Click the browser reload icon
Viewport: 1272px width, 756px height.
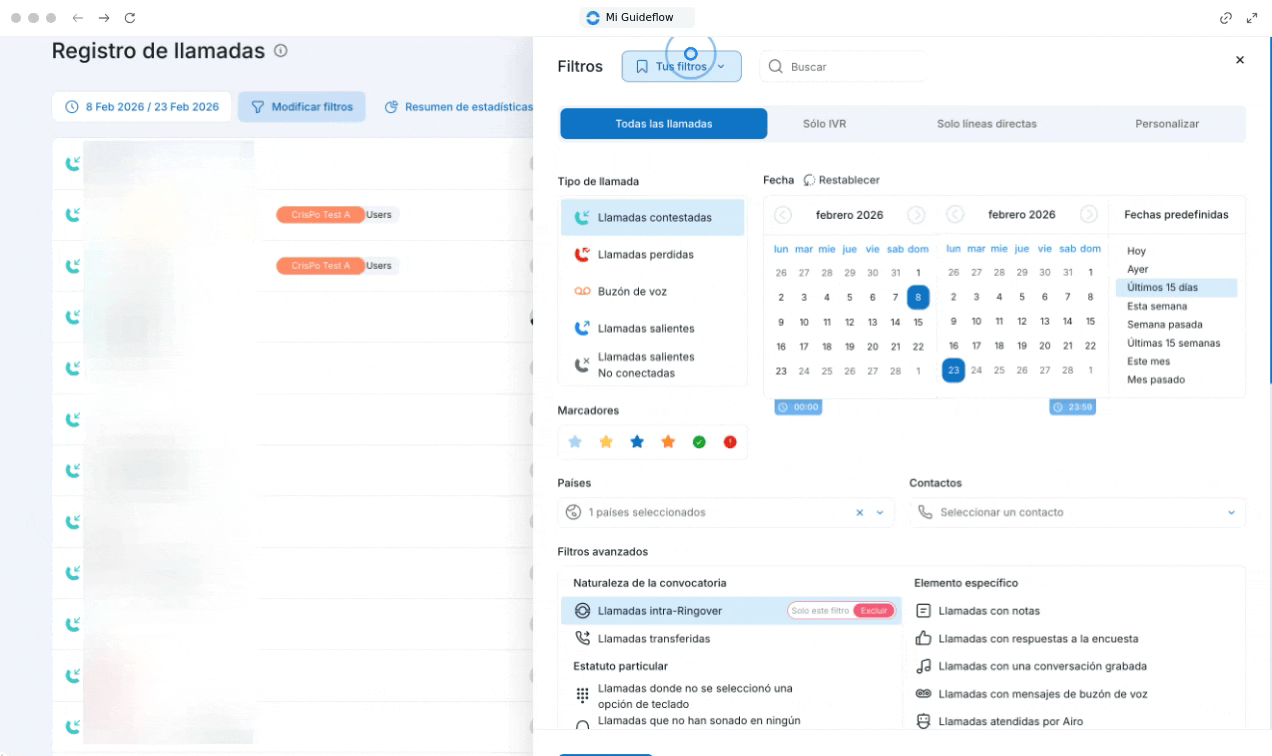click(x=130, y=18)
